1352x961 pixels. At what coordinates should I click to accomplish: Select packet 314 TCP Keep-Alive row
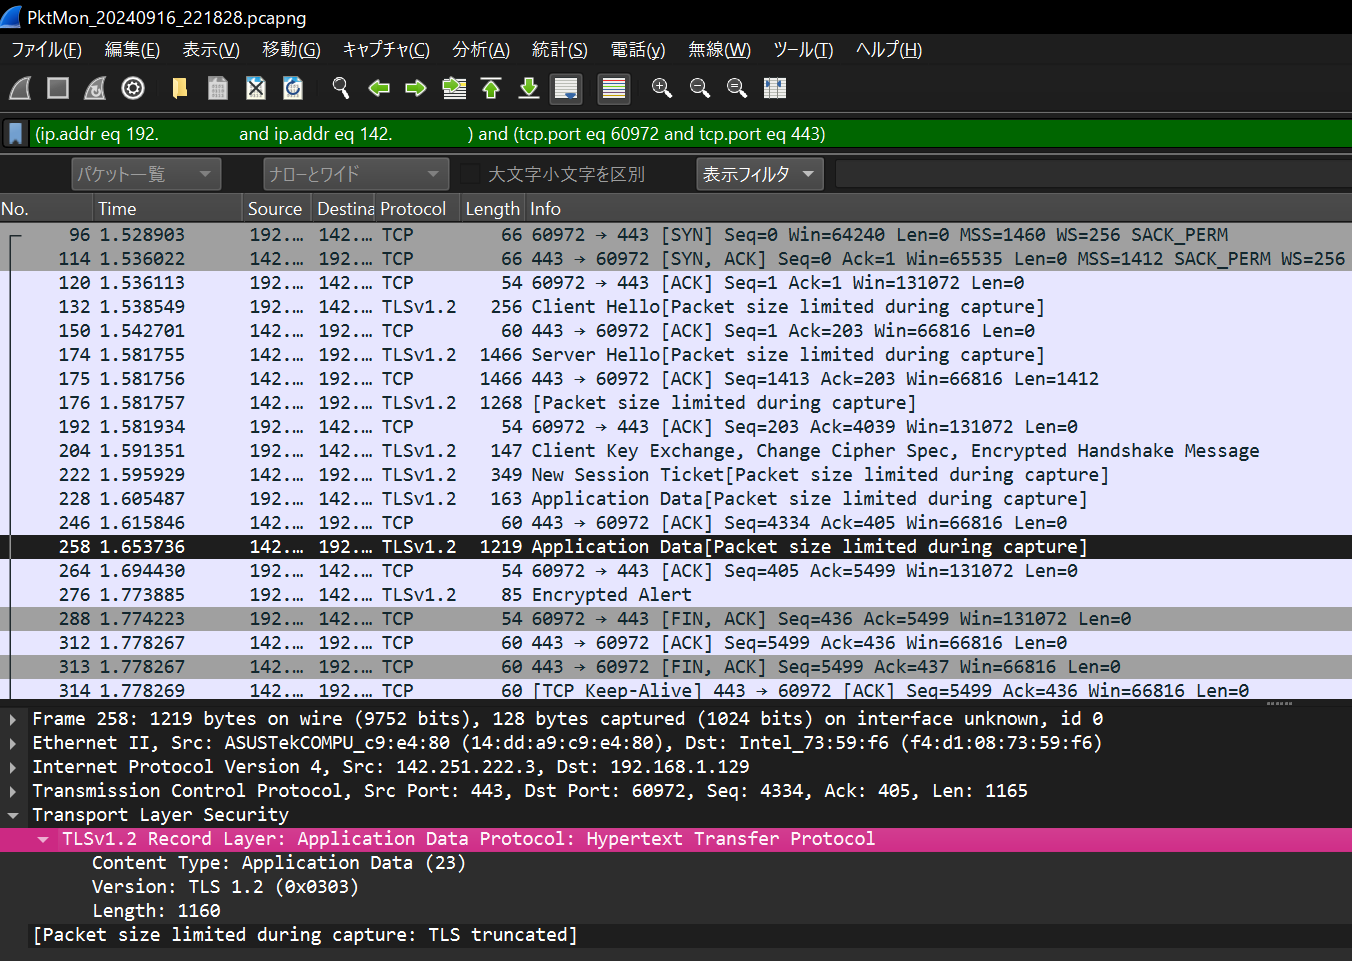pos(676,690)
